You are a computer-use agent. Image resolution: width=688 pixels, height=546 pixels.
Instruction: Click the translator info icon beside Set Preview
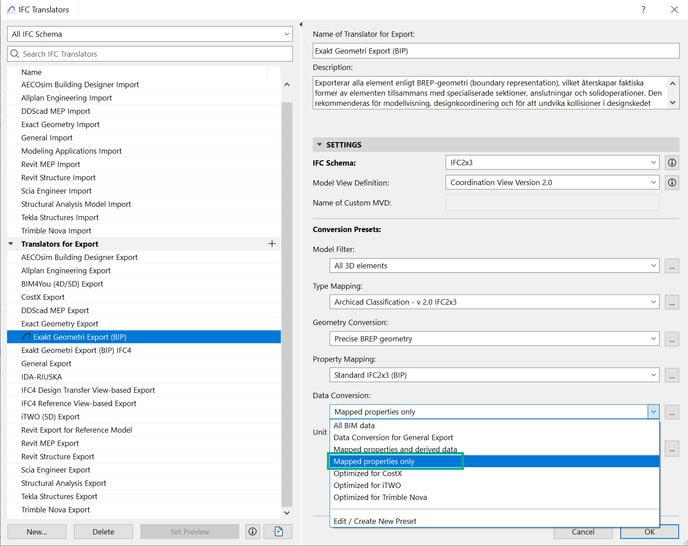coord(253,532)
